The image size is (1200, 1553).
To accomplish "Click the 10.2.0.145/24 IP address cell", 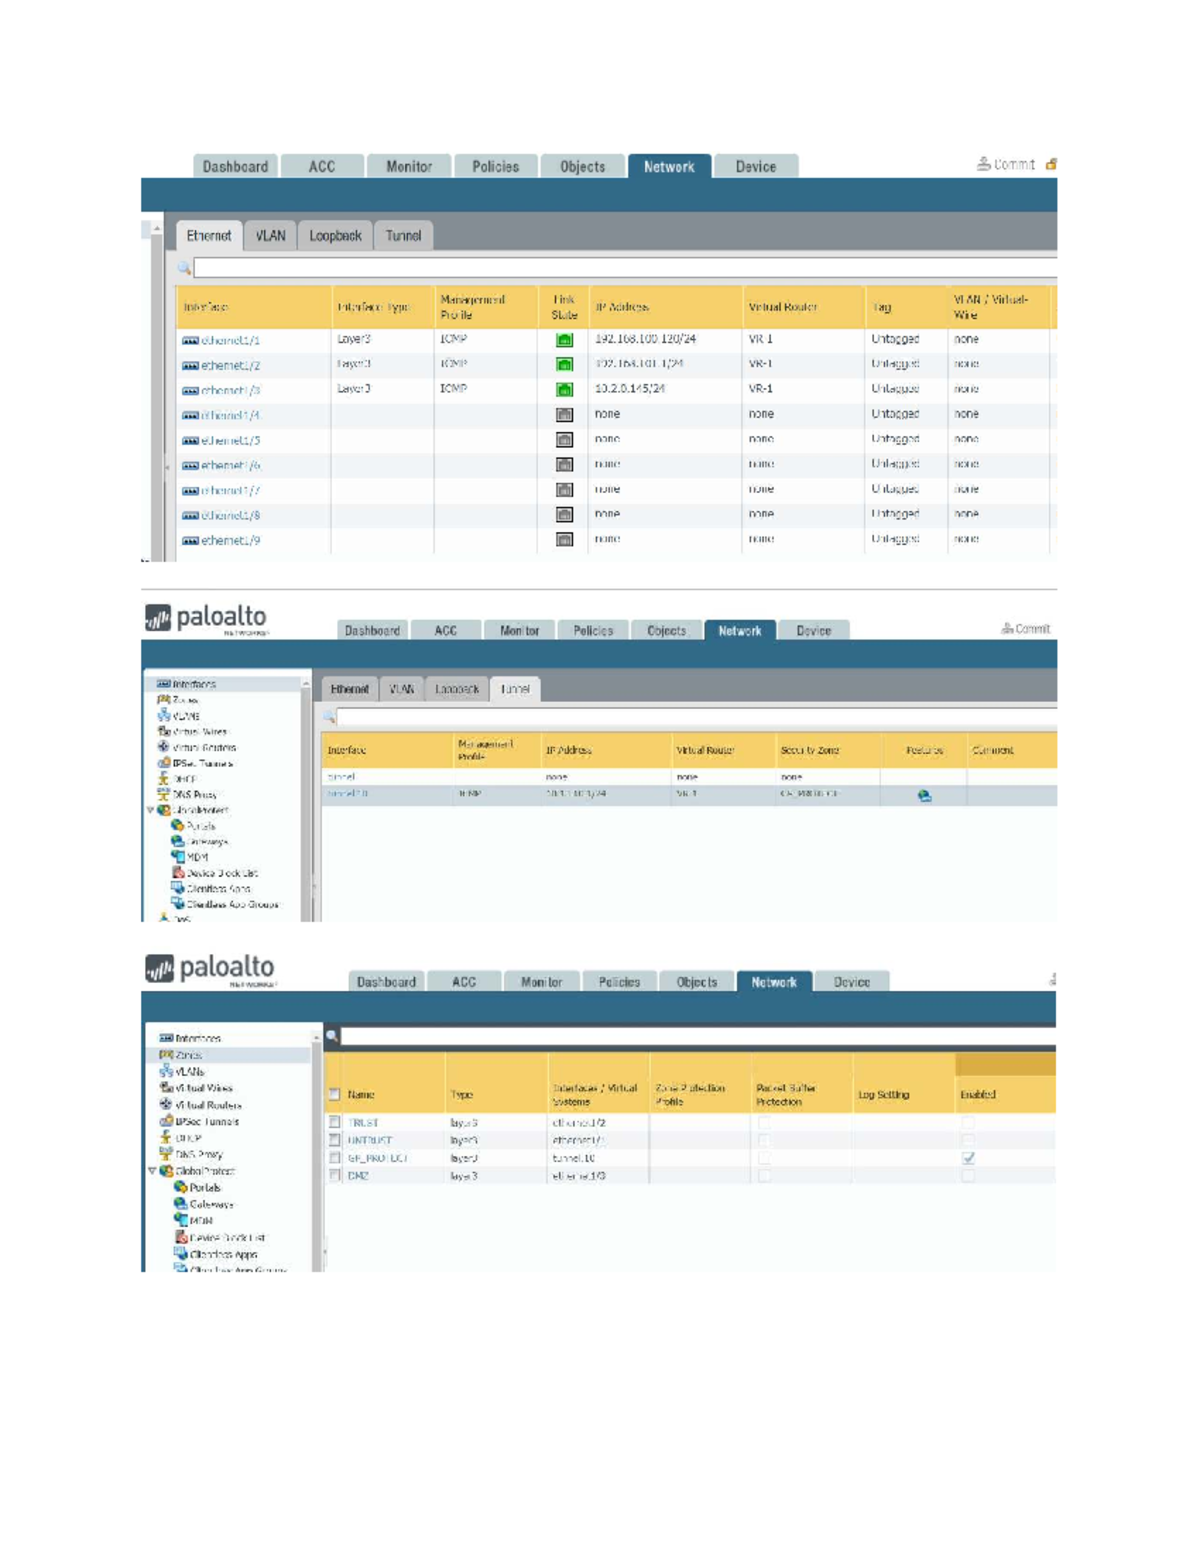I will (x=630, y=389).
